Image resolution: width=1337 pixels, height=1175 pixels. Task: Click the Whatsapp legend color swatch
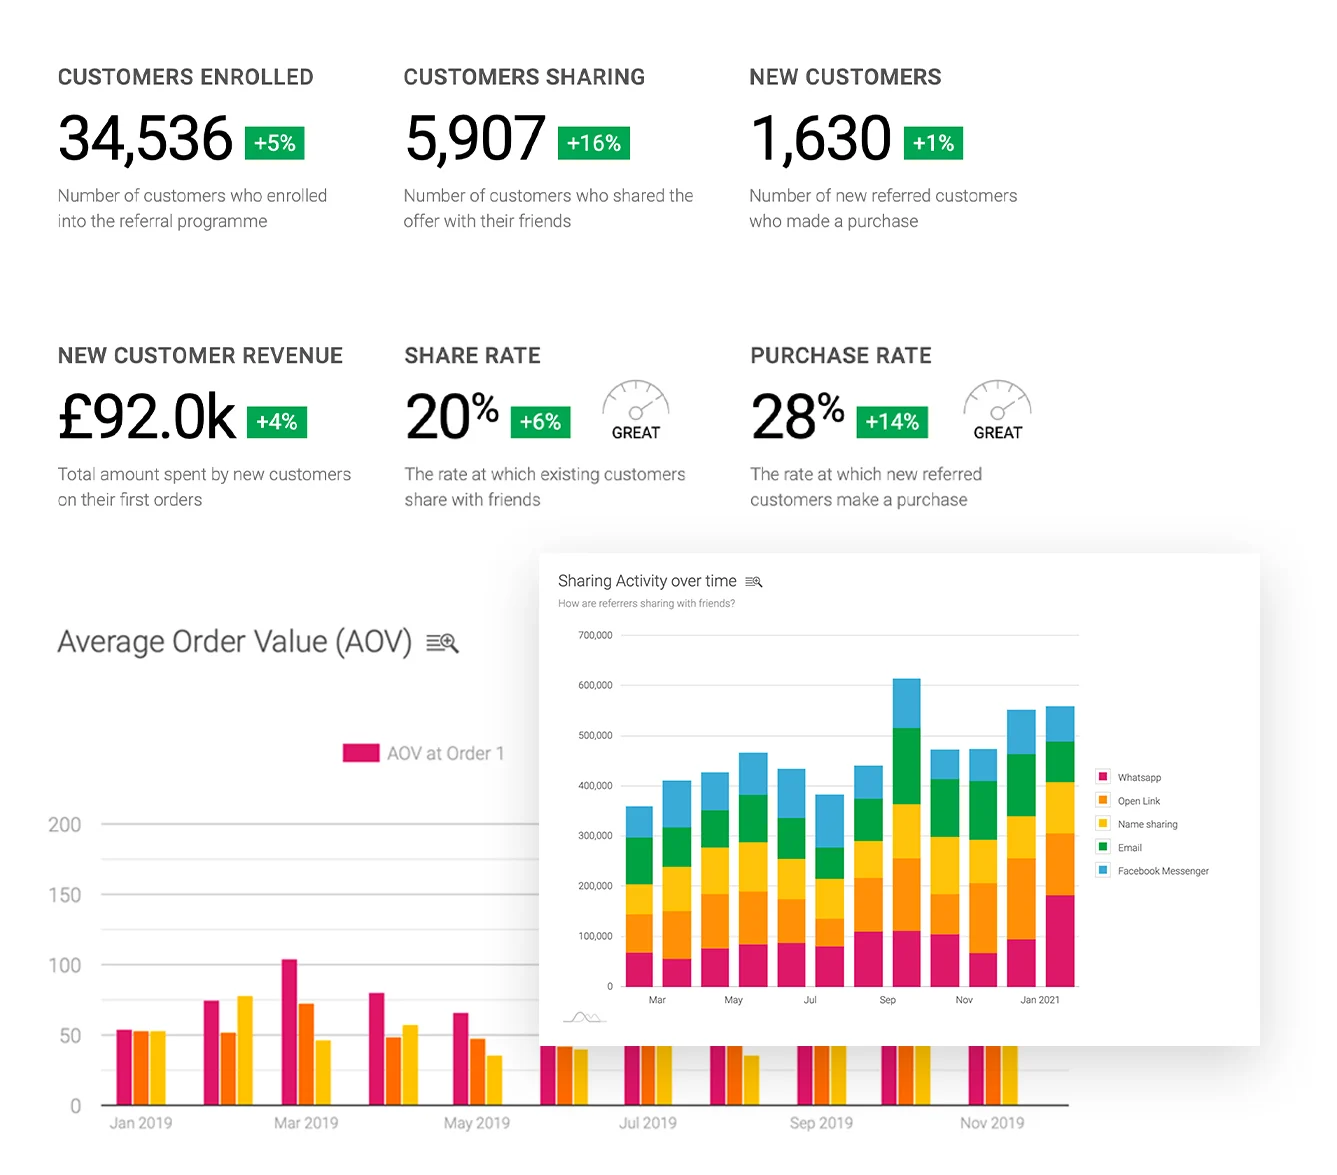pyautogui.click(x=1103, y=777)
